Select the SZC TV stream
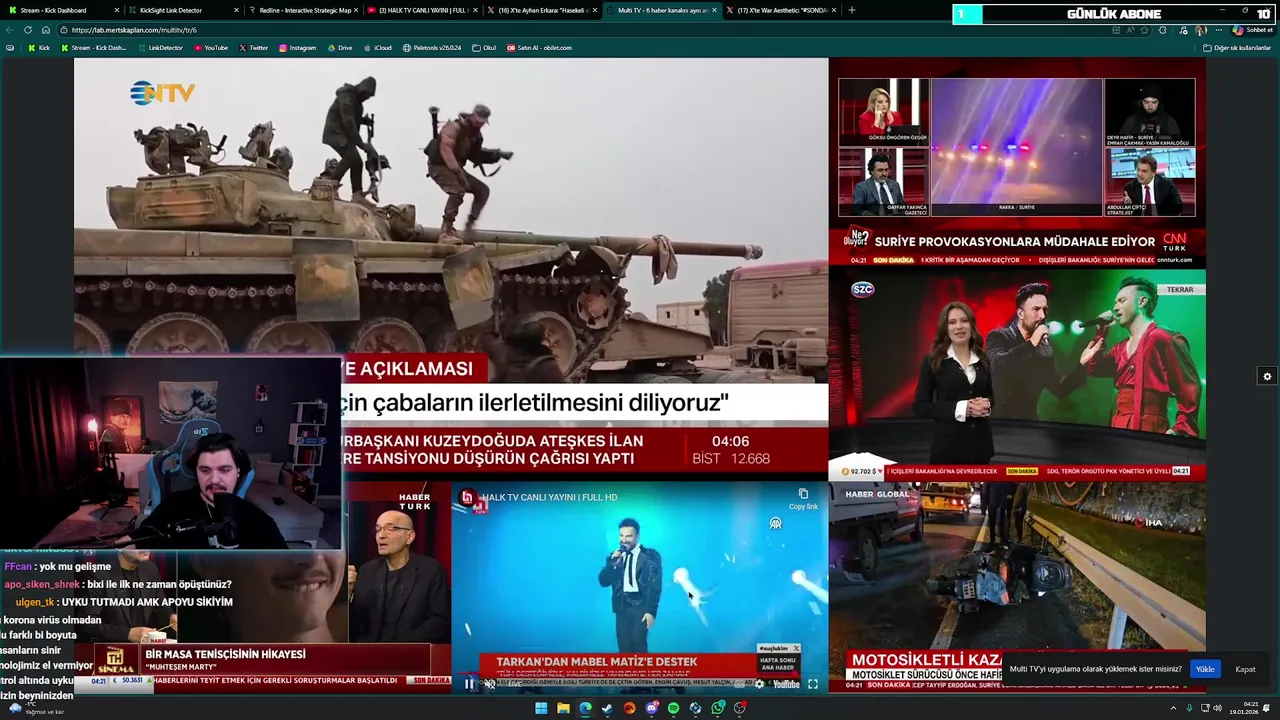 coord(1017,374)
